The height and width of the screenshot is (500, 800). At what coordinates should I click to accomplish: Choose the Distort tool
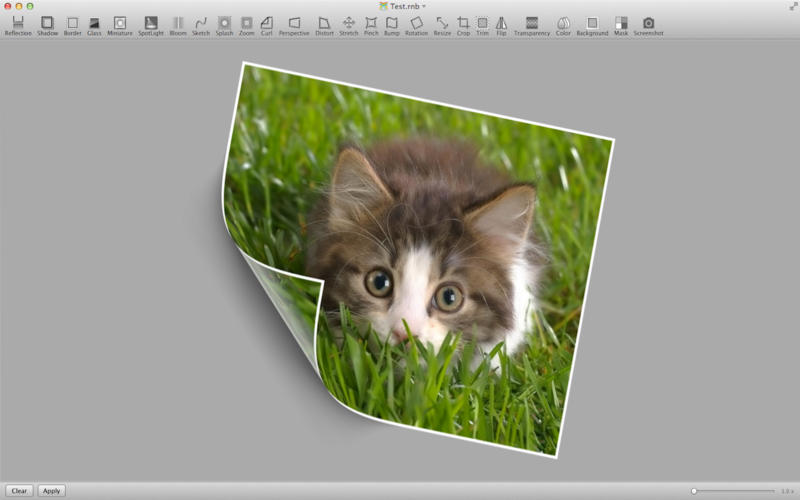pyautogui.click(x=324, y=26)
